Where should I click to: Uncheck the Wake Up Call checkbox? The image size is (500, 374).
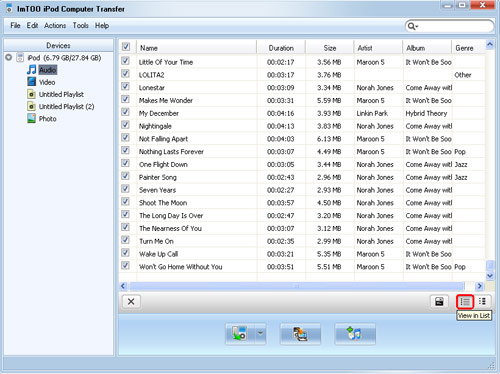[125, 253]
